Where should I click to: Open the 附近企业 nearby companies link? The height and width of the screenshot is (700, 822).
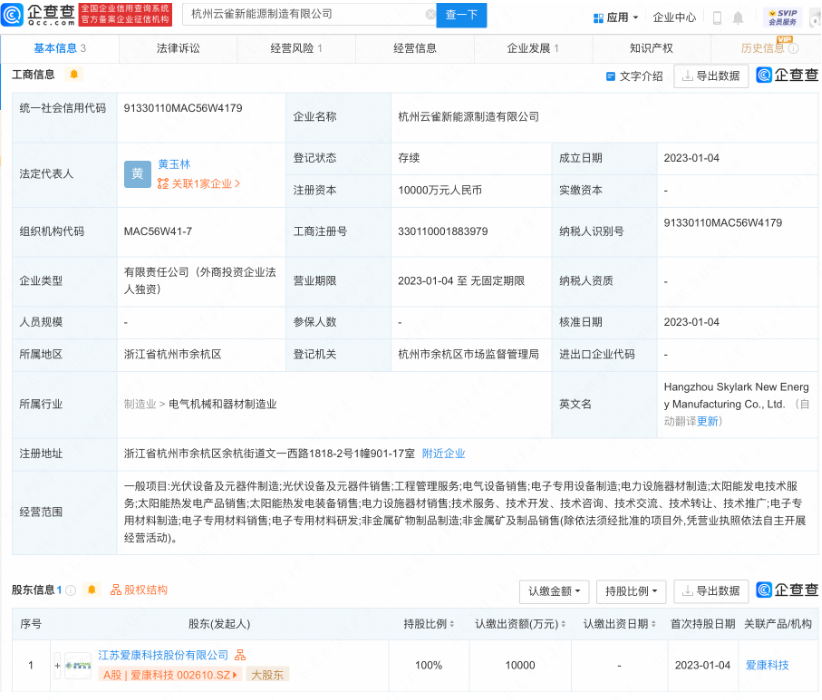pyautogui.click(x=443, y=453)
